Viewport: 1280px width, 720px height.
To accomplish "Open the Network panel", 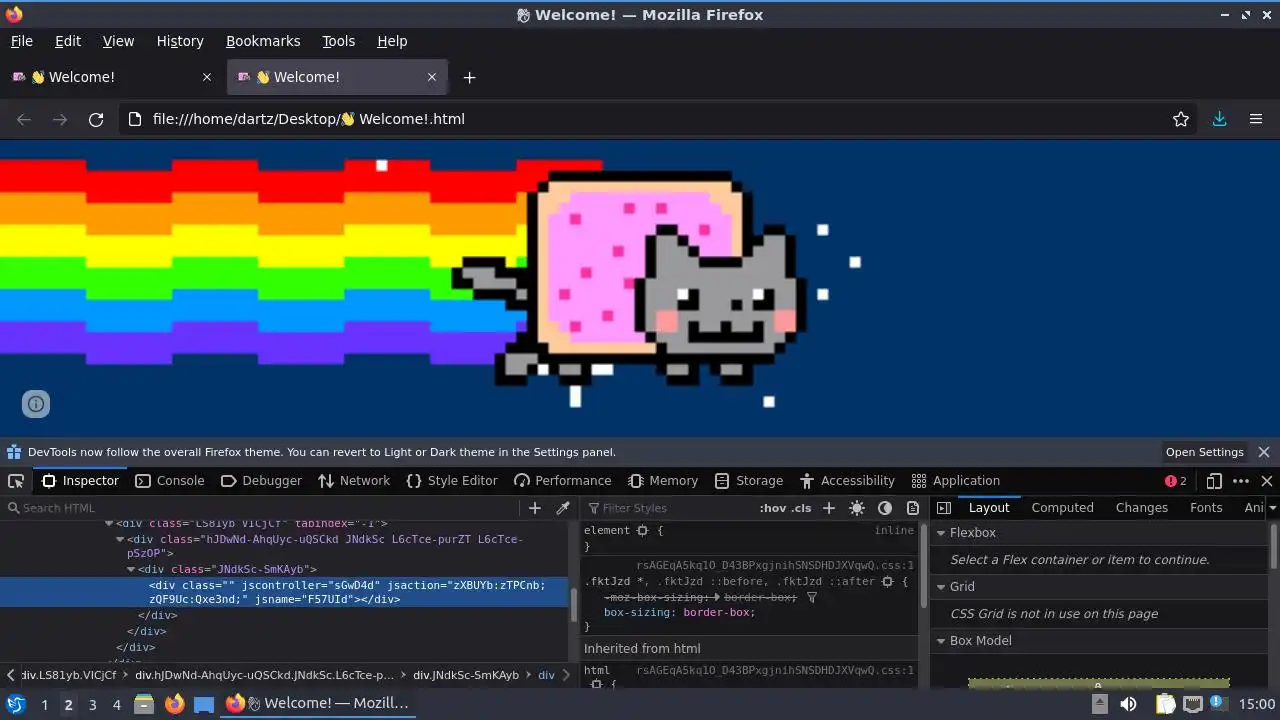I will pyautogui.click(x=354, y=481).
